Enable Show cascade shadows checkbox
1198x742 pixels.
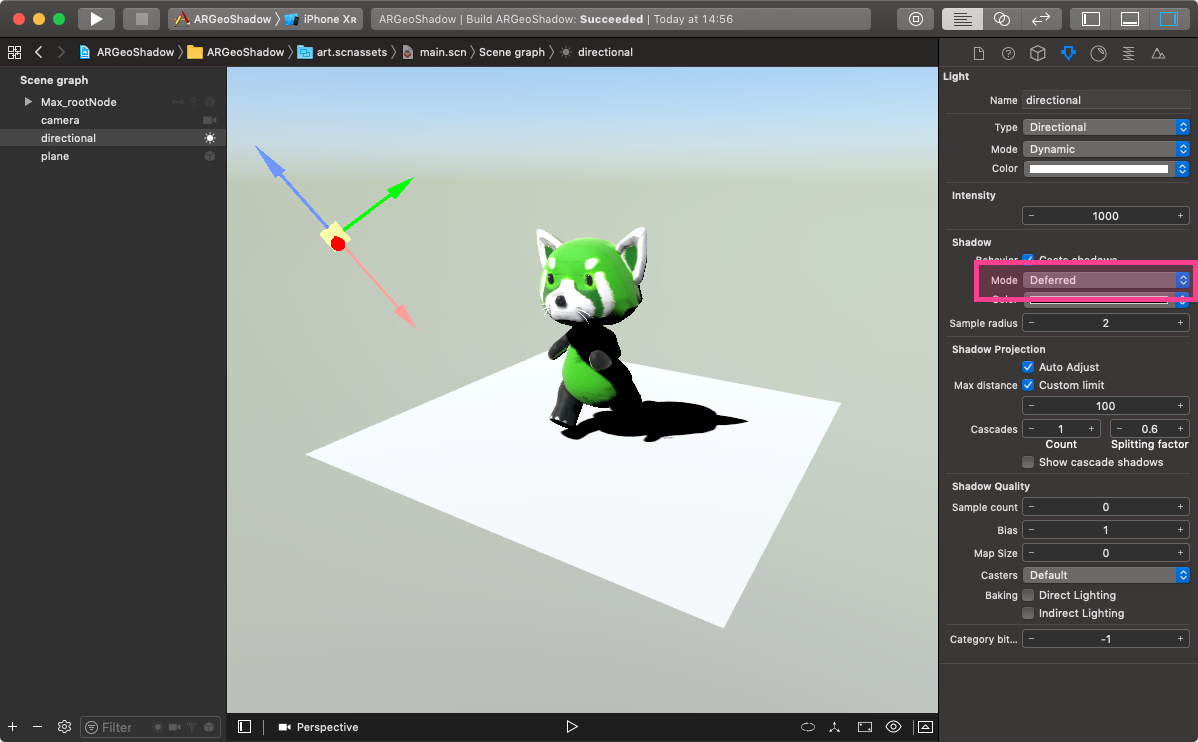(x=1028, y=462)
